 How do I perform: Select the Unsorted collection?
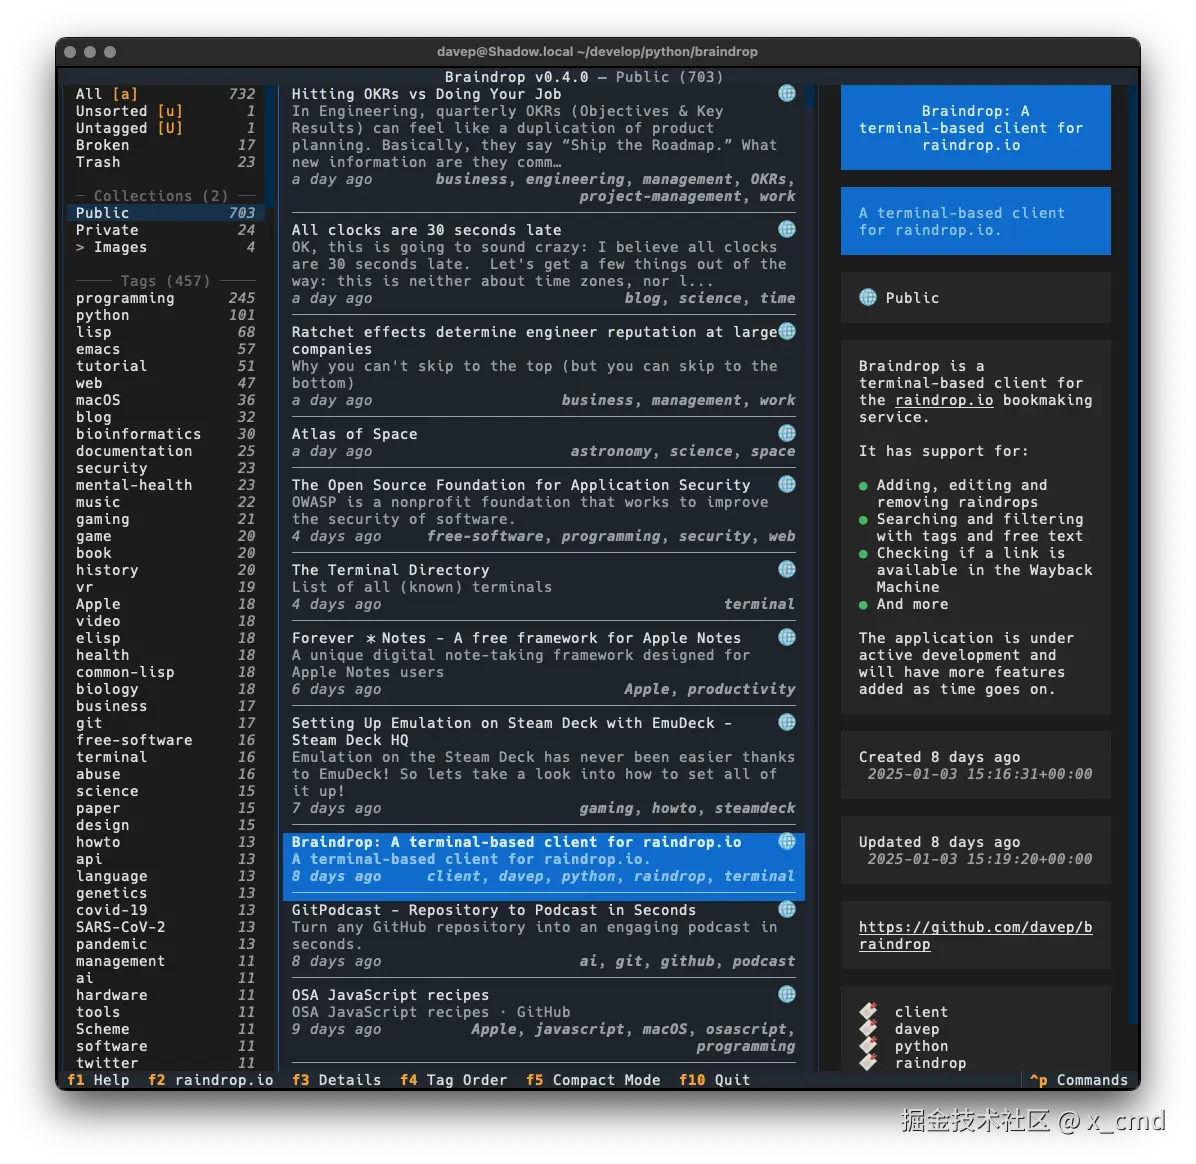[166, 111]
